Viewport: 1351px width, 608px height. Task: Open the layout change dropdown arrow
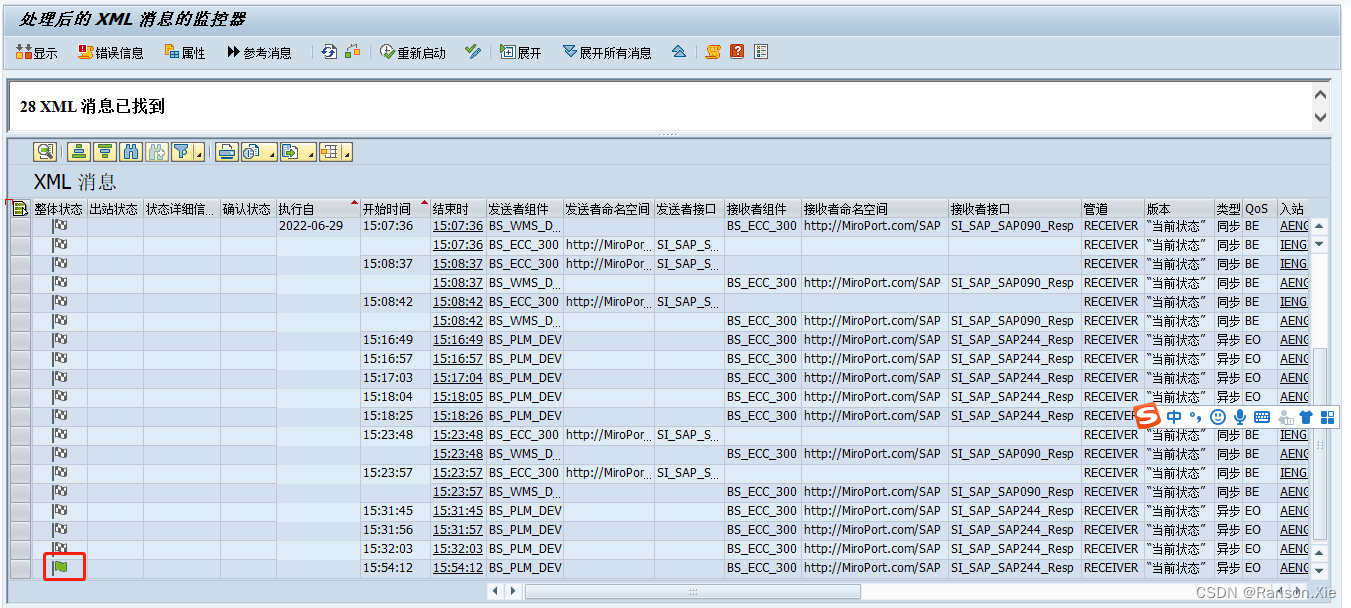tap(347, 151)
